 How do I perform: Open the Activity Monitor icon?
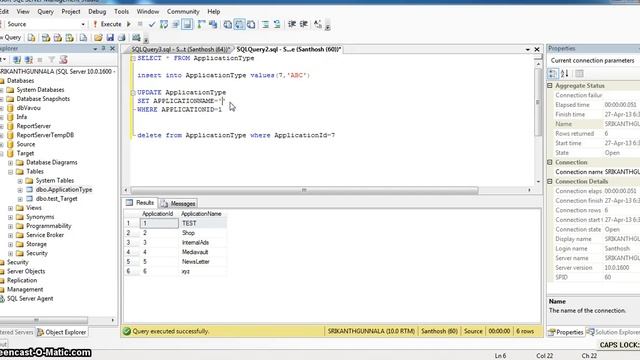click(x=136, y=38)
